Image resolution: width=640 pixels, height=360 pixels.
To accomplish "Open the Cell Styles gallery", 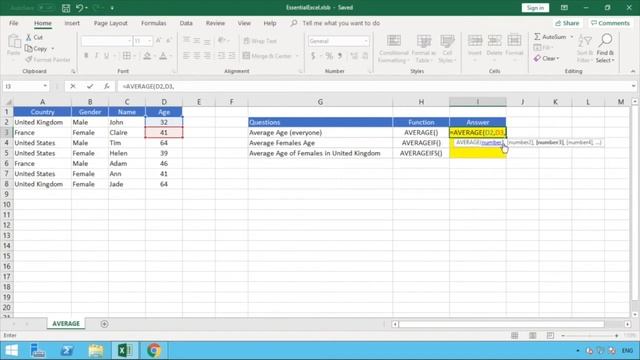I will 447,49.
